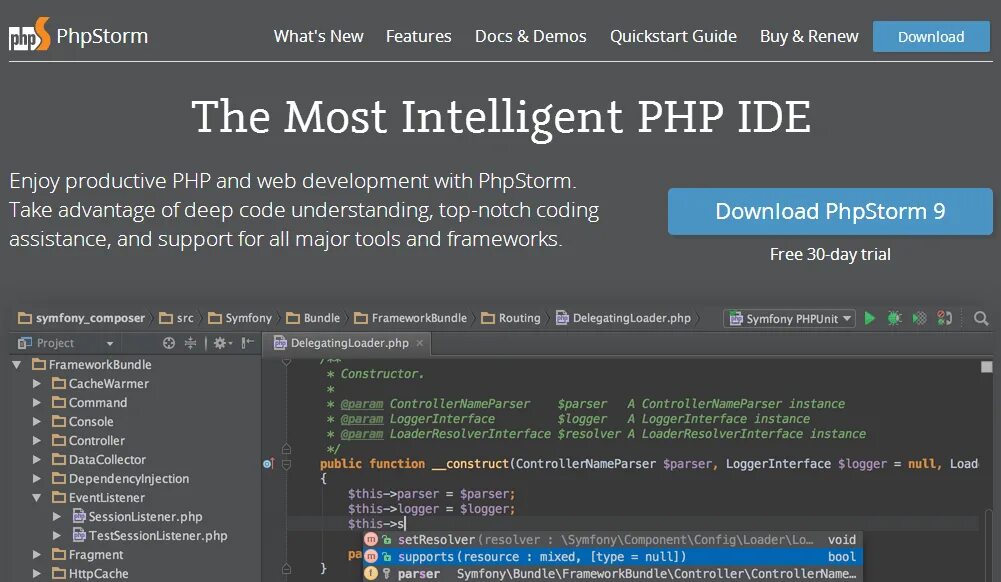Expand the DataCollector folder arrow
Screen dimensions: 1001x582
point(37,459)
